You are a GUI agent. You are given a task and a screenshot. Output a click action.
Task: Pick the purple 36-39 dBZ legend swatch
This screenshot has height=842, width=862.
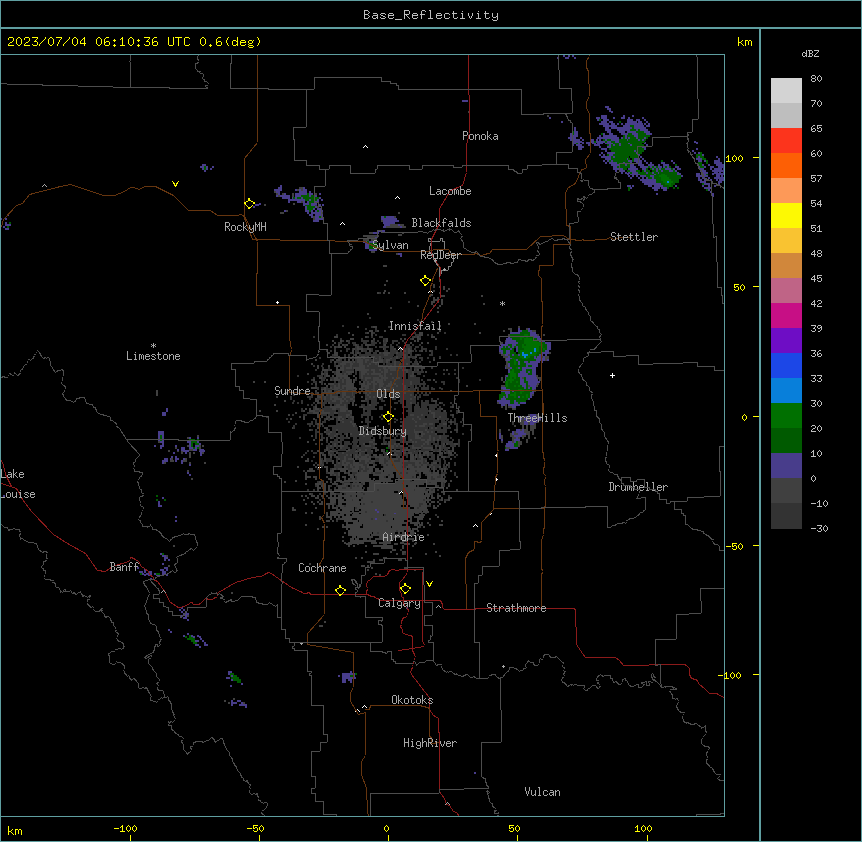pyautogui.click(x=786, y=341)
